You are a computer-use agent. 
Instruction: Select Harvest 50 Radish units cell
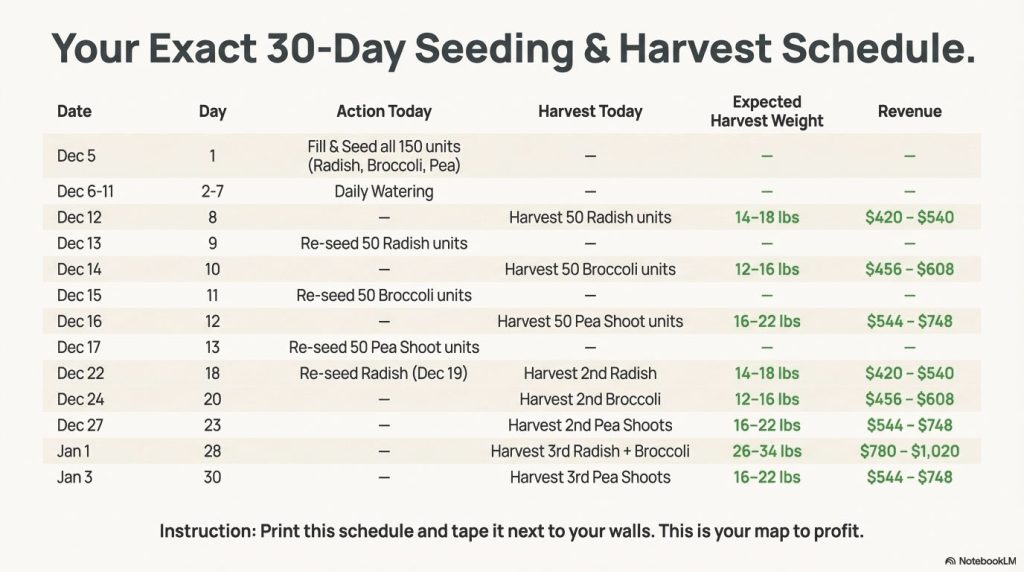click(590, 217)
